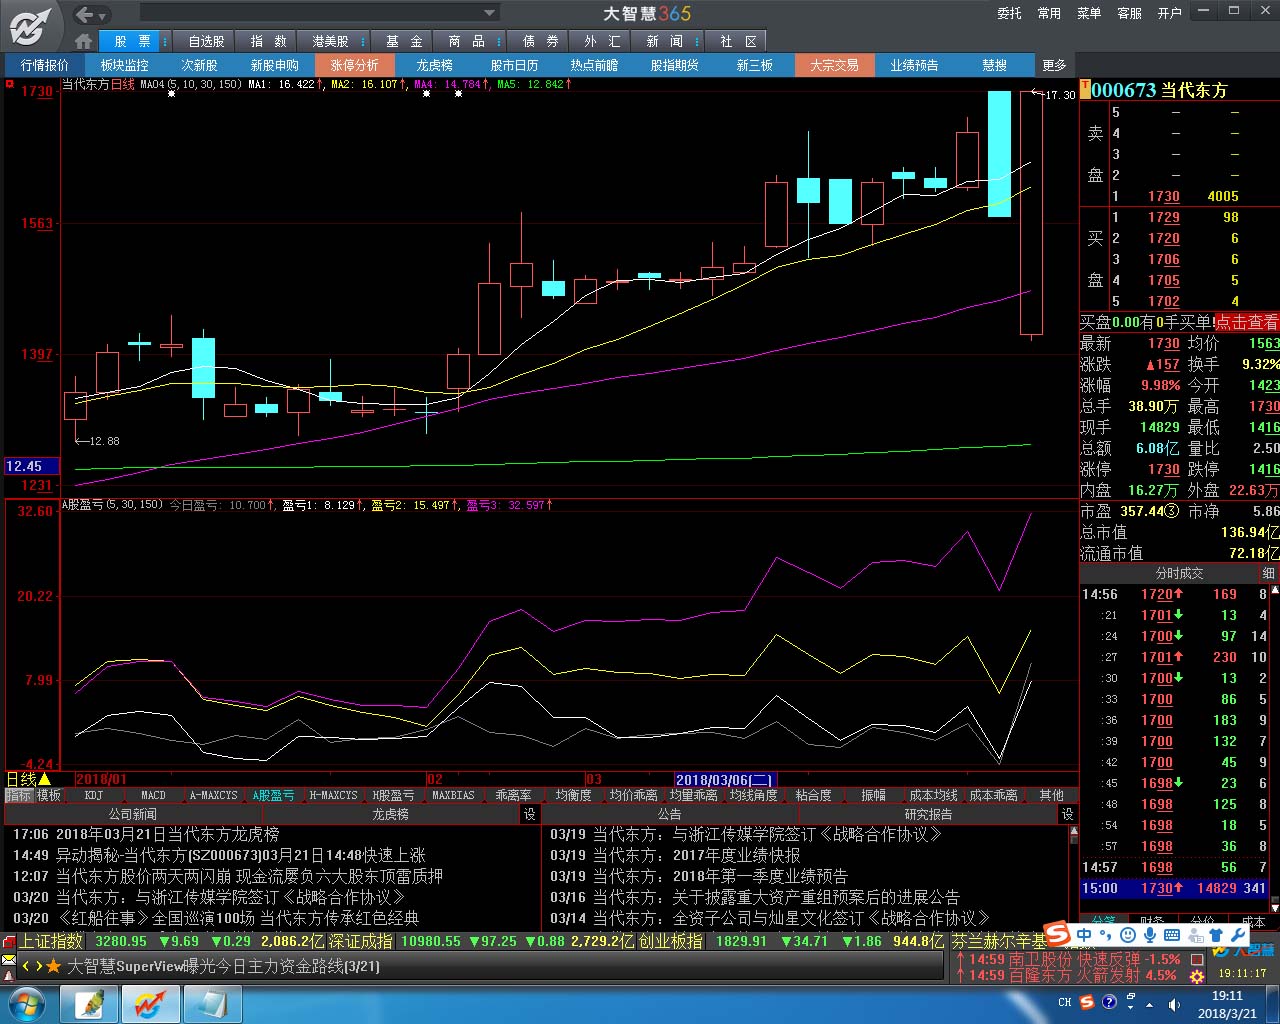Click the 板块监控 button
Viewport: 1280px width, 1024px height.
point(125,65)
